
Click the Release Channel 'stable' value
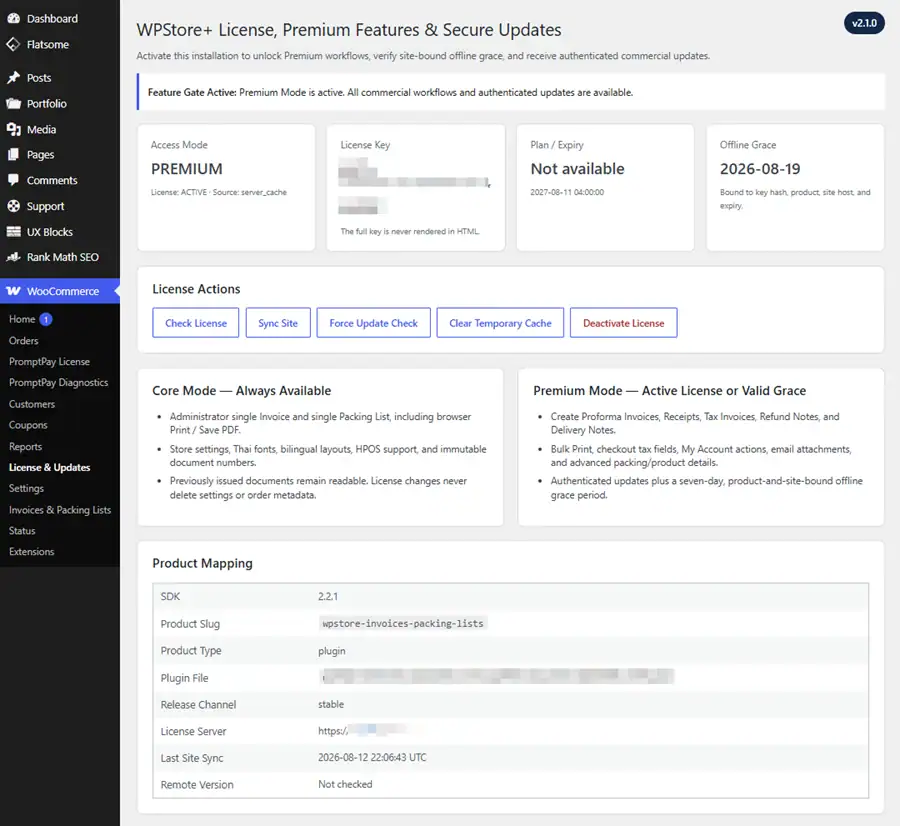click(331, 704)
